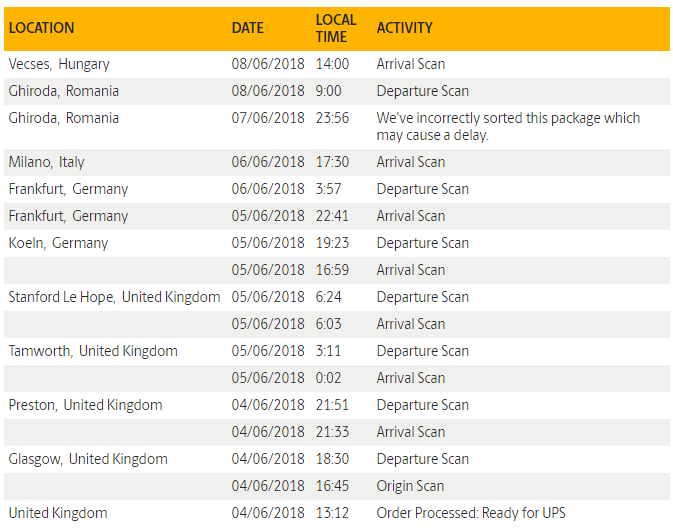Select the Tamworth, United Kingdom entry
673x532 pixels.
[x=93, y=351]
